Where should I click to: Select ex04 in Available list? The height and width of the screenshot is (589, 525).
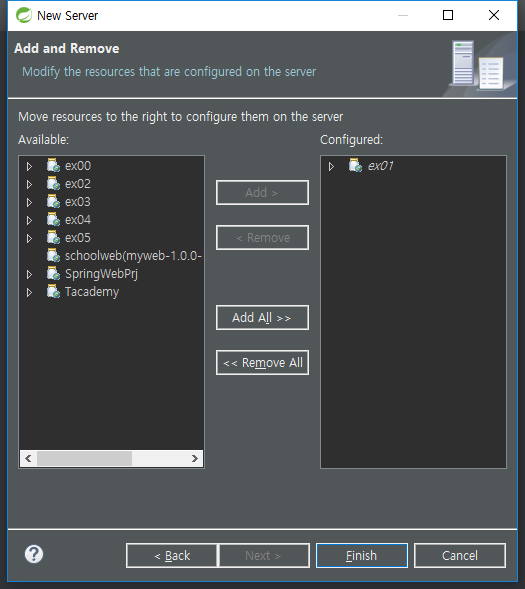click(x=78, y=220)
